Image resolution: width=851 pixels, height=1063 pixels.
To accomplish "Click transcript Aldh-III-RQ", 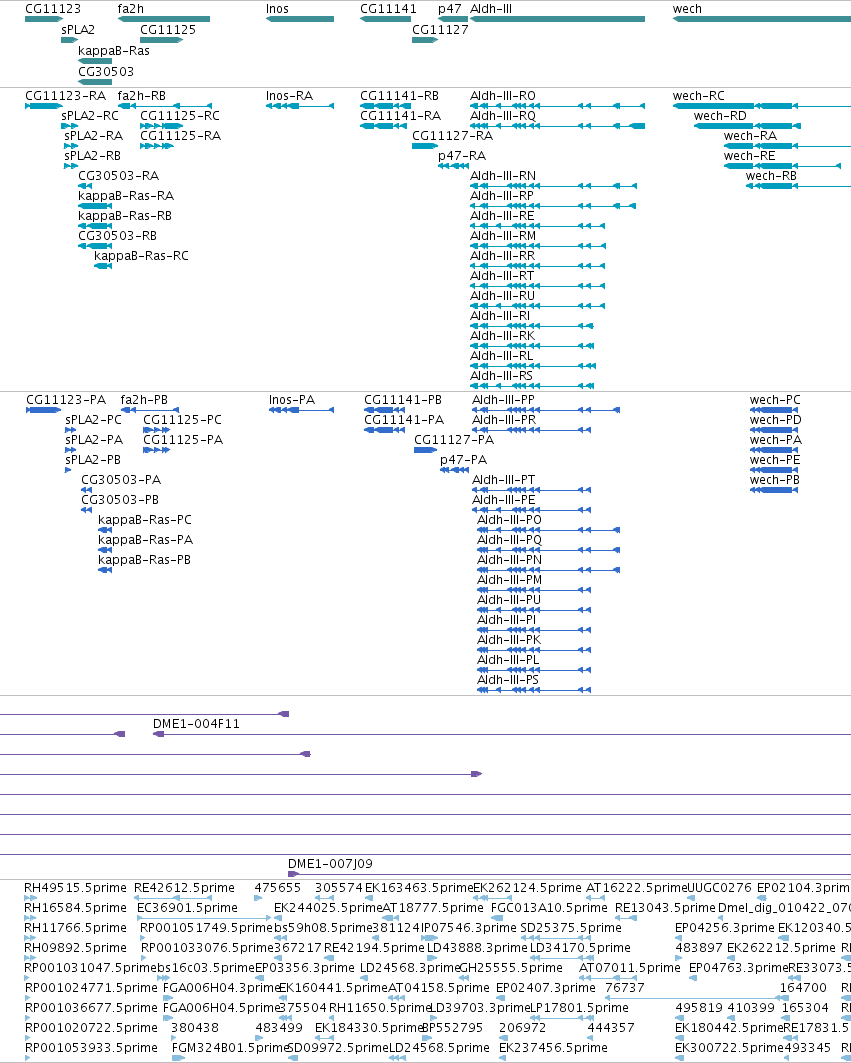I will coord(502,116).
